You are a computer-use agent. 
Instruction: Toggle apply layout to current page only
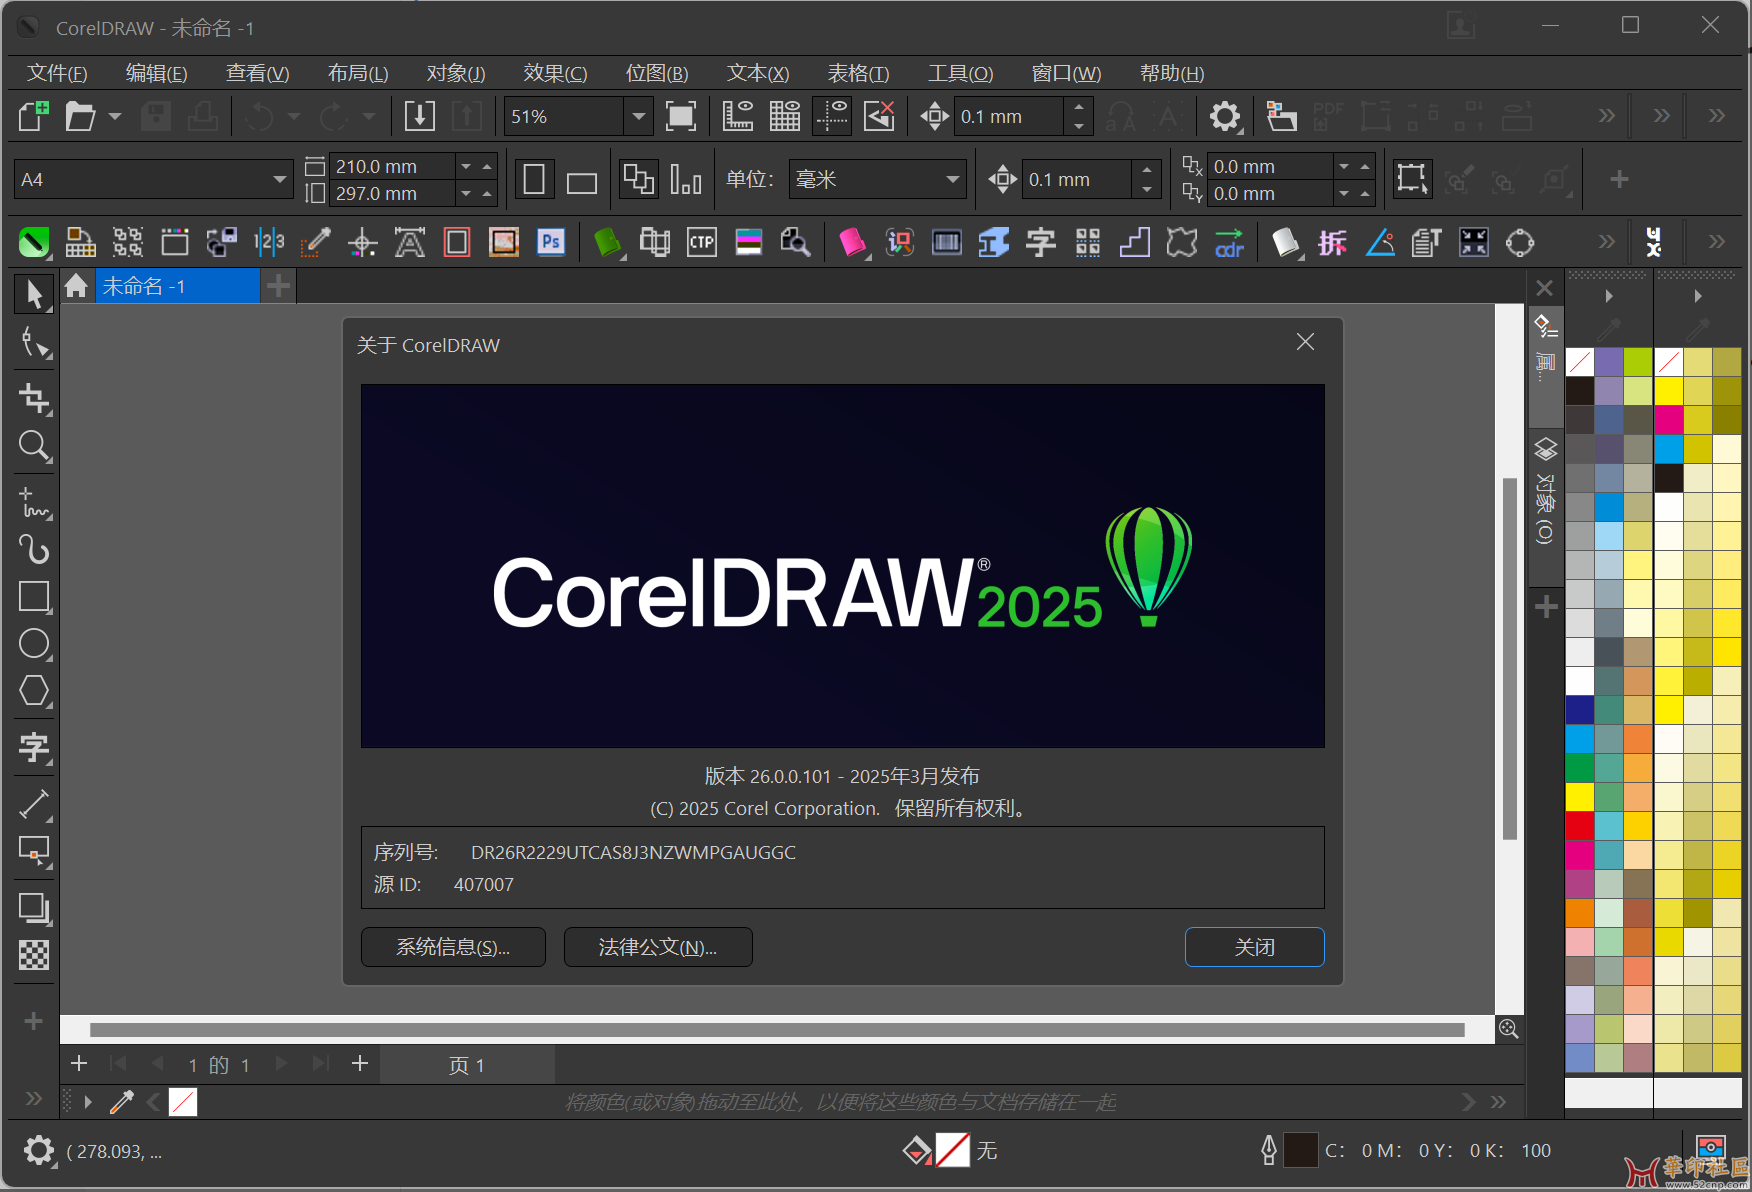(x=686, y=180)
